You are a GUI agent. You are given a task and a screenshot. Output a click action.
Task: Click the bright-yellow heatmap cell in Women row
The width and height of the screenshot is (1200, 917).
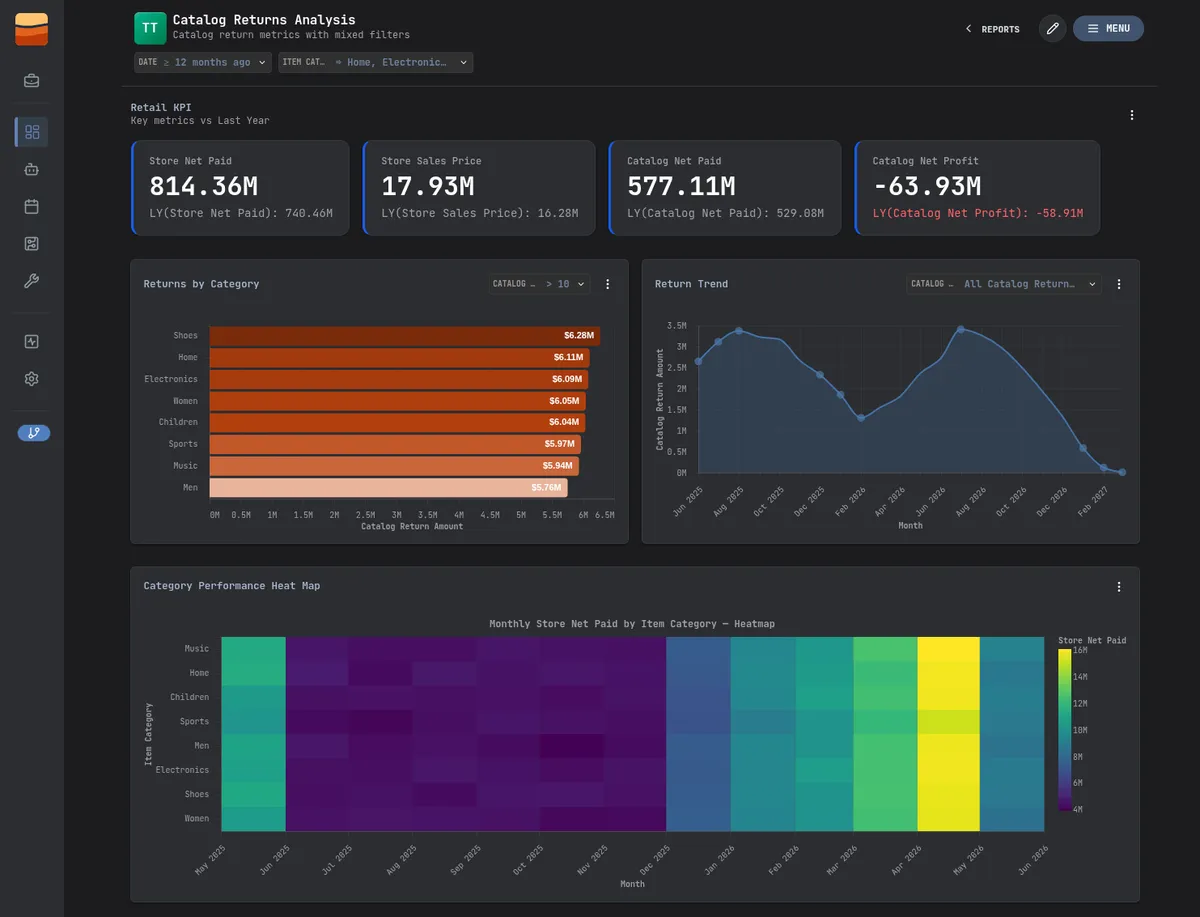(948, 818)
